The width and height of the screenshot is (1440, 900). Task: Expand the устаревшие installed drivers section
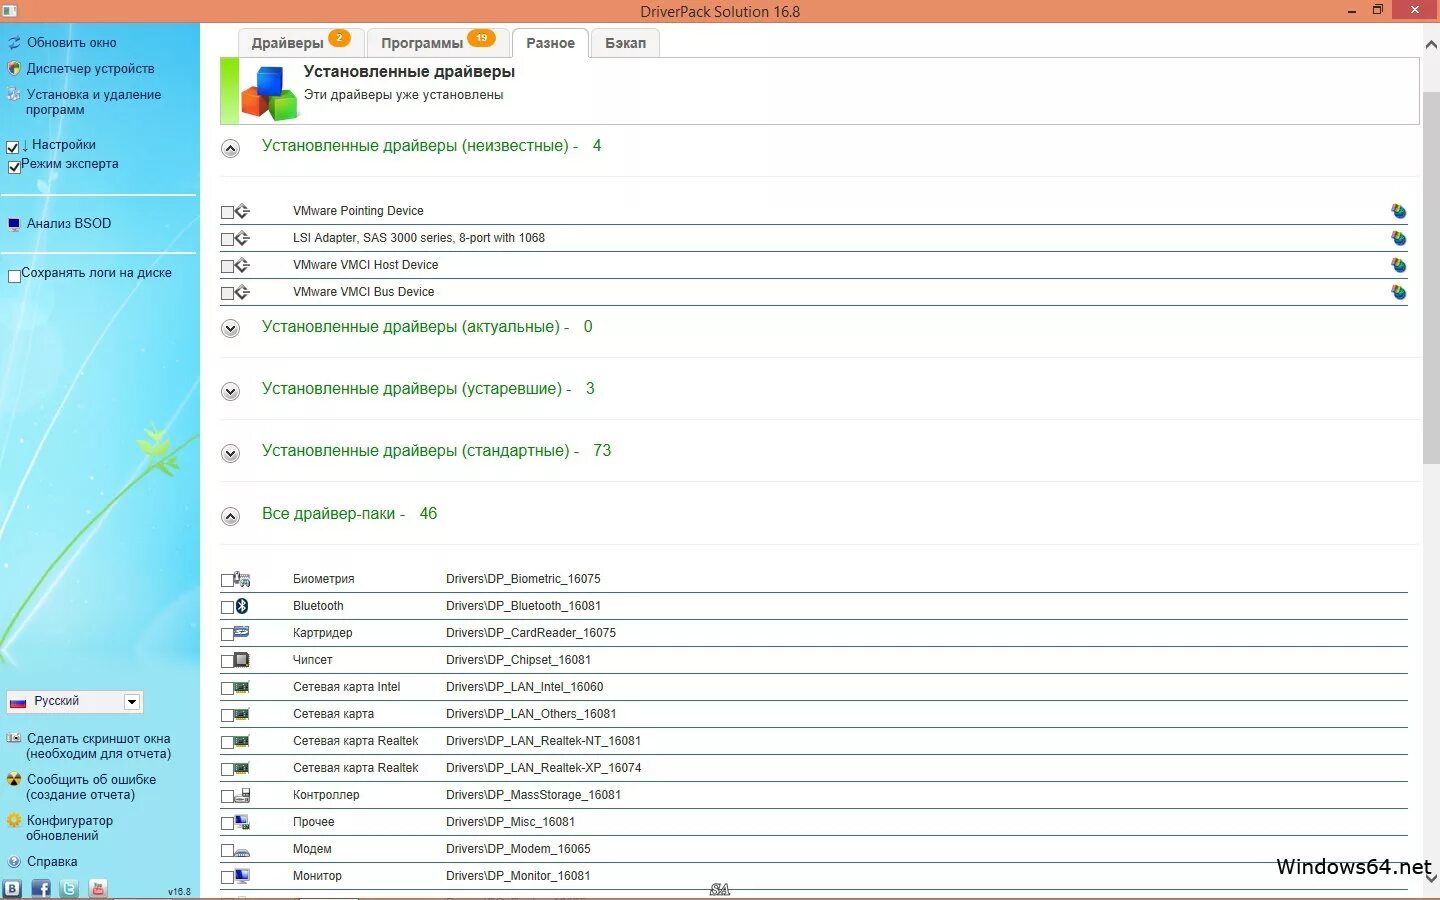[x=230, y=391]
